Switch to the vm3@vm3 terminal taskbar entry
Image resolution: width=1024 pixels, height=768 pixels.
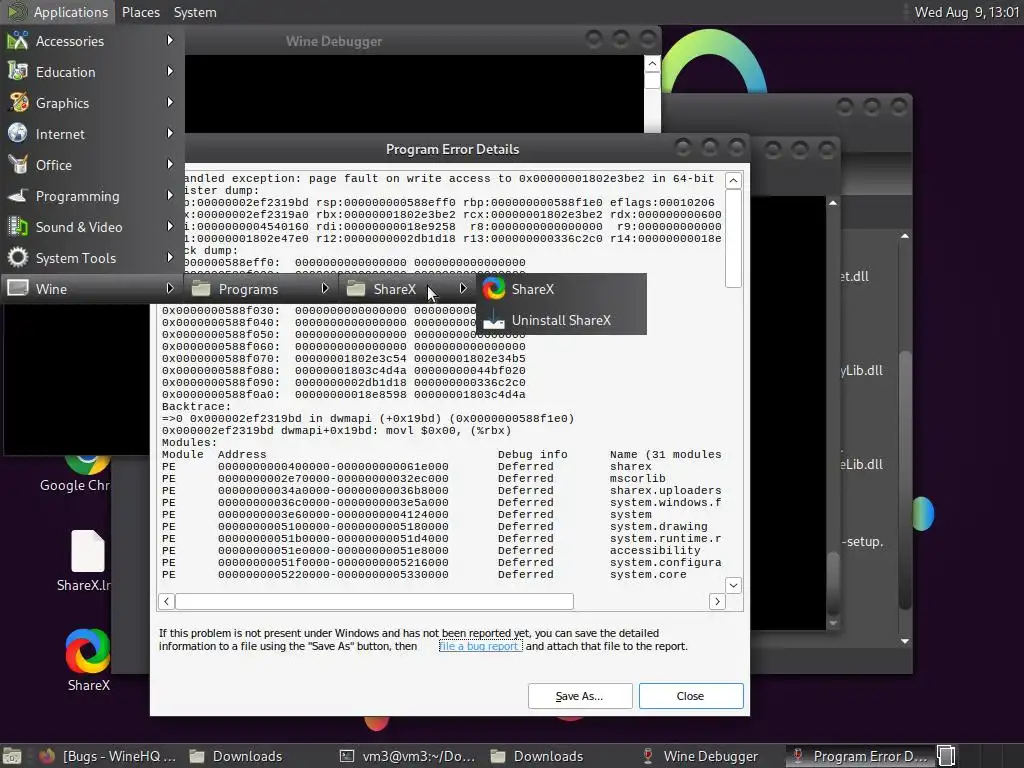click(408, 756)
